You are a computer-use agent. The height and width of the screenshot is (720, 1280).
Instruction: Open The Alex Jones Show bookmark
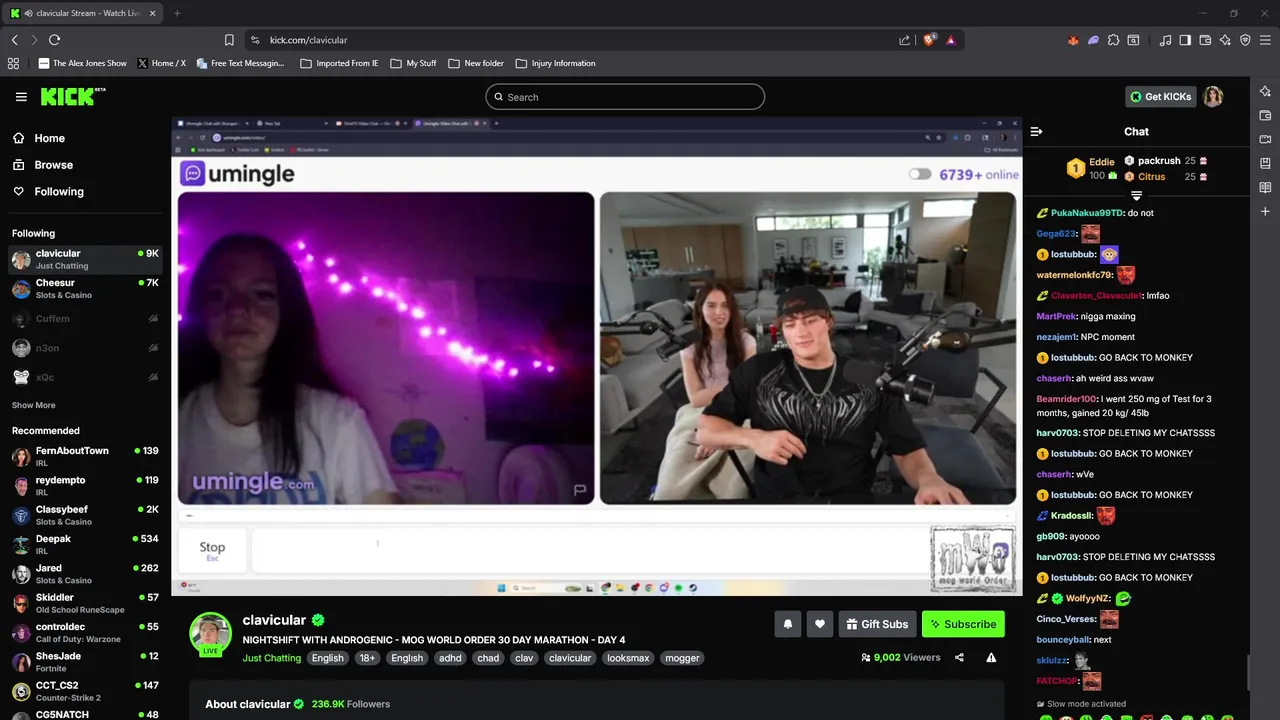83,63
